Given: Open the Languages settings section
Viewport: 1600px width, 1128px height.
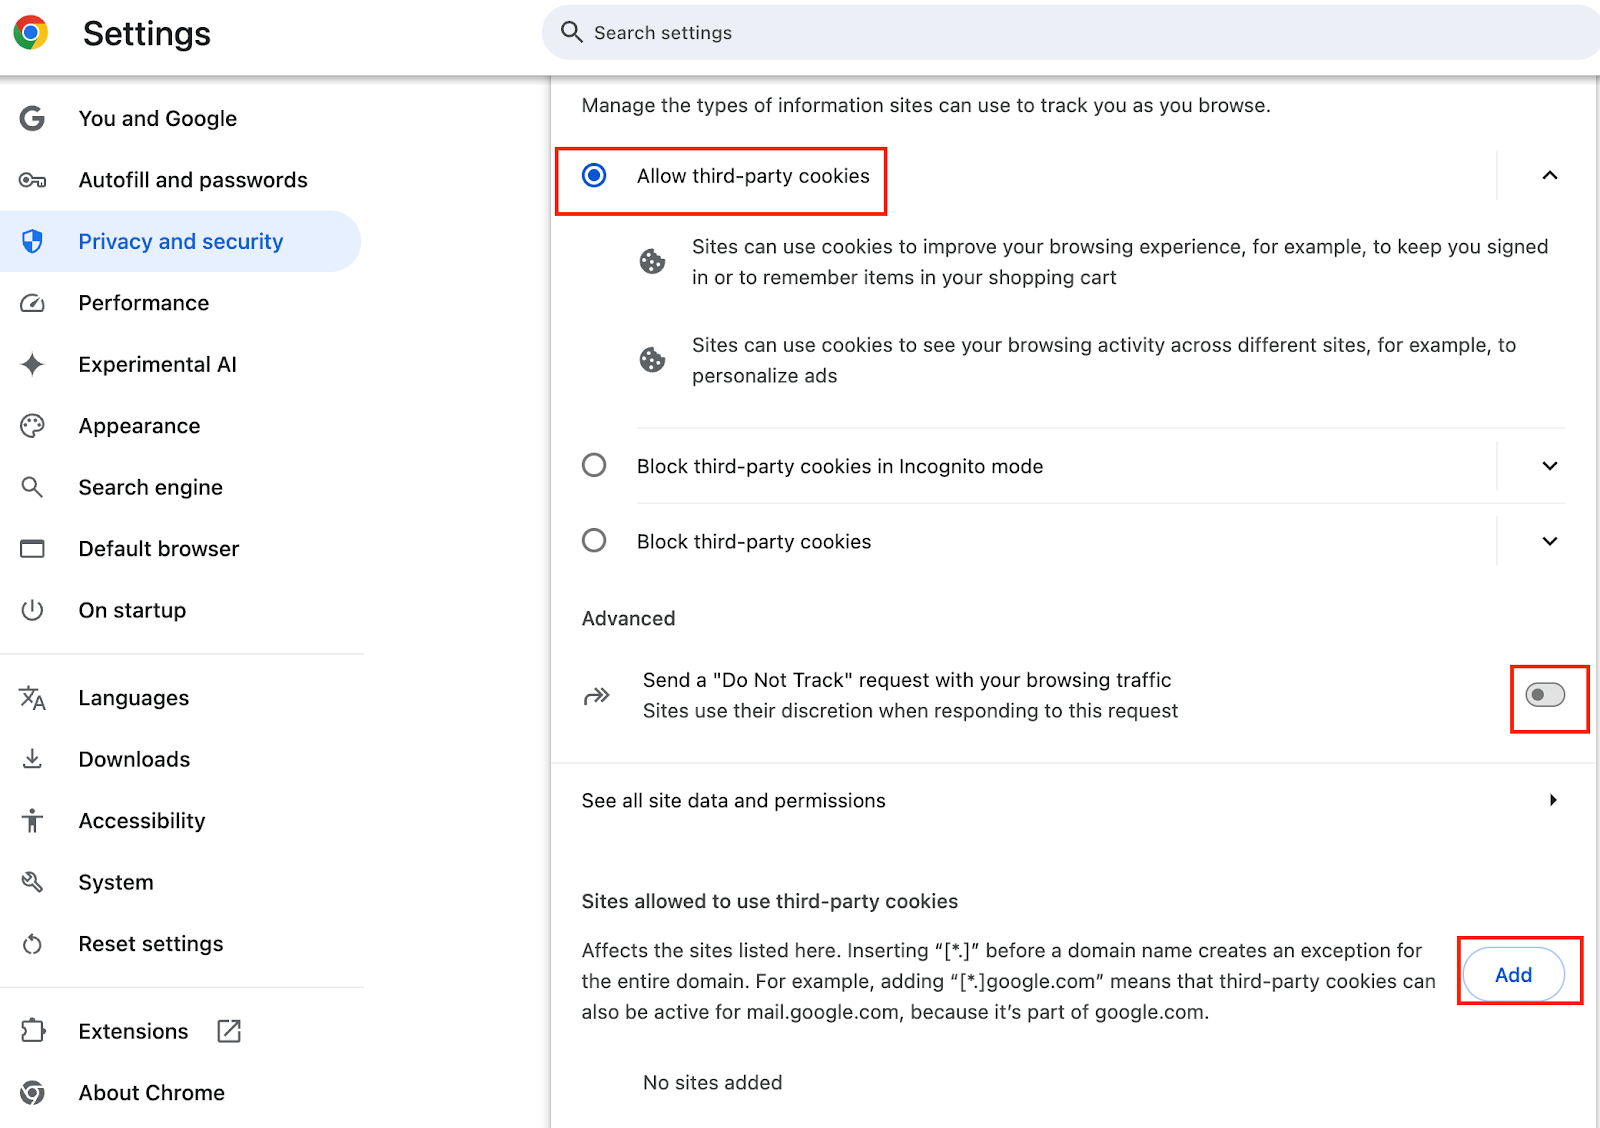Looking at the screenshot, I should tap(133, 698).
